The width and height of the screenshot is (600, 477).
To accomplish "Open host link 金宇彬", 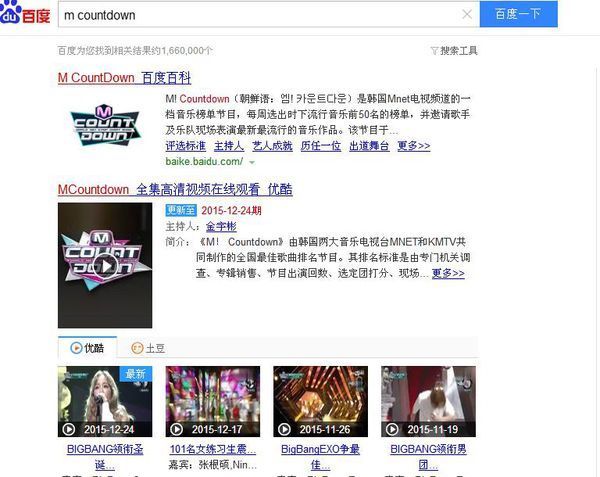I will pyautogui.click(x=220, y=227).
